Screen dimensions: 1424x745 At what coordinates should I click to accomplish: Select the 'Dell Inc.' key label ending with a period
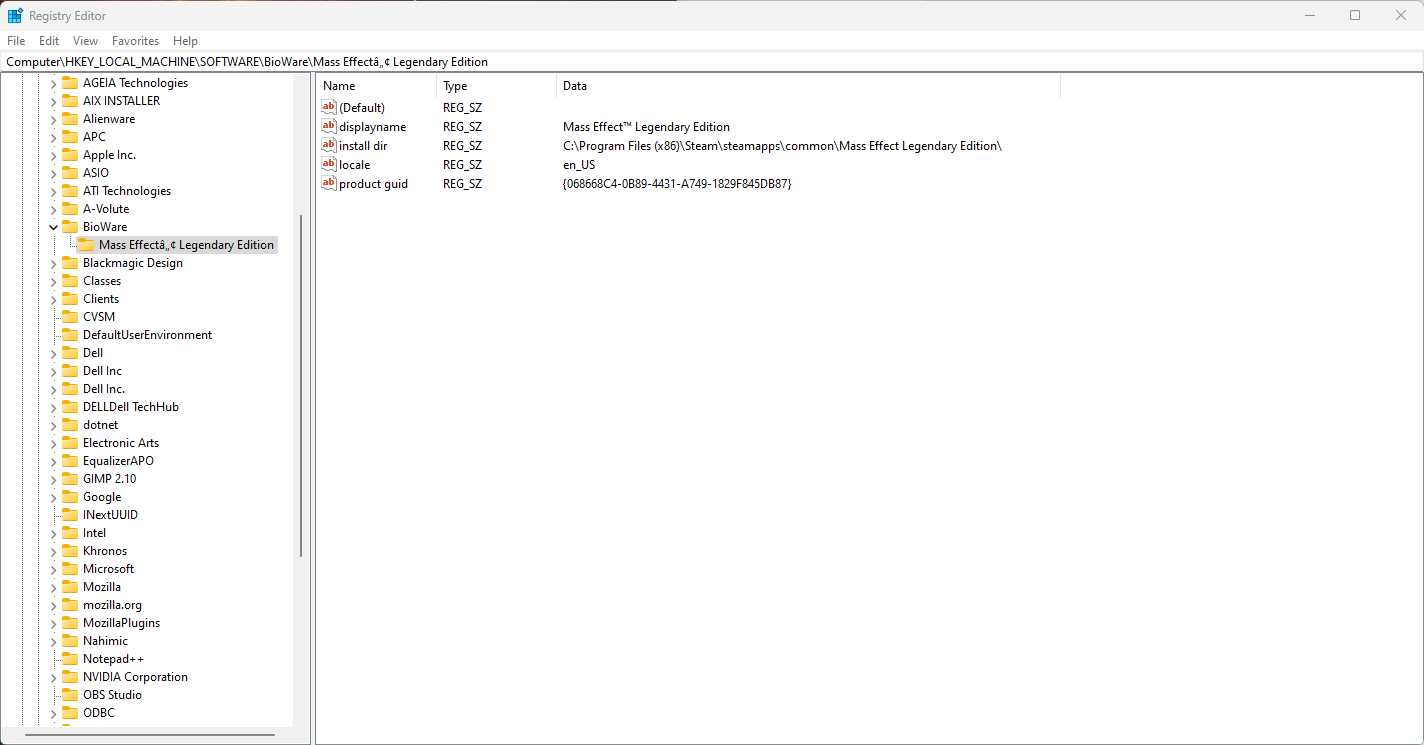point(104,389)
